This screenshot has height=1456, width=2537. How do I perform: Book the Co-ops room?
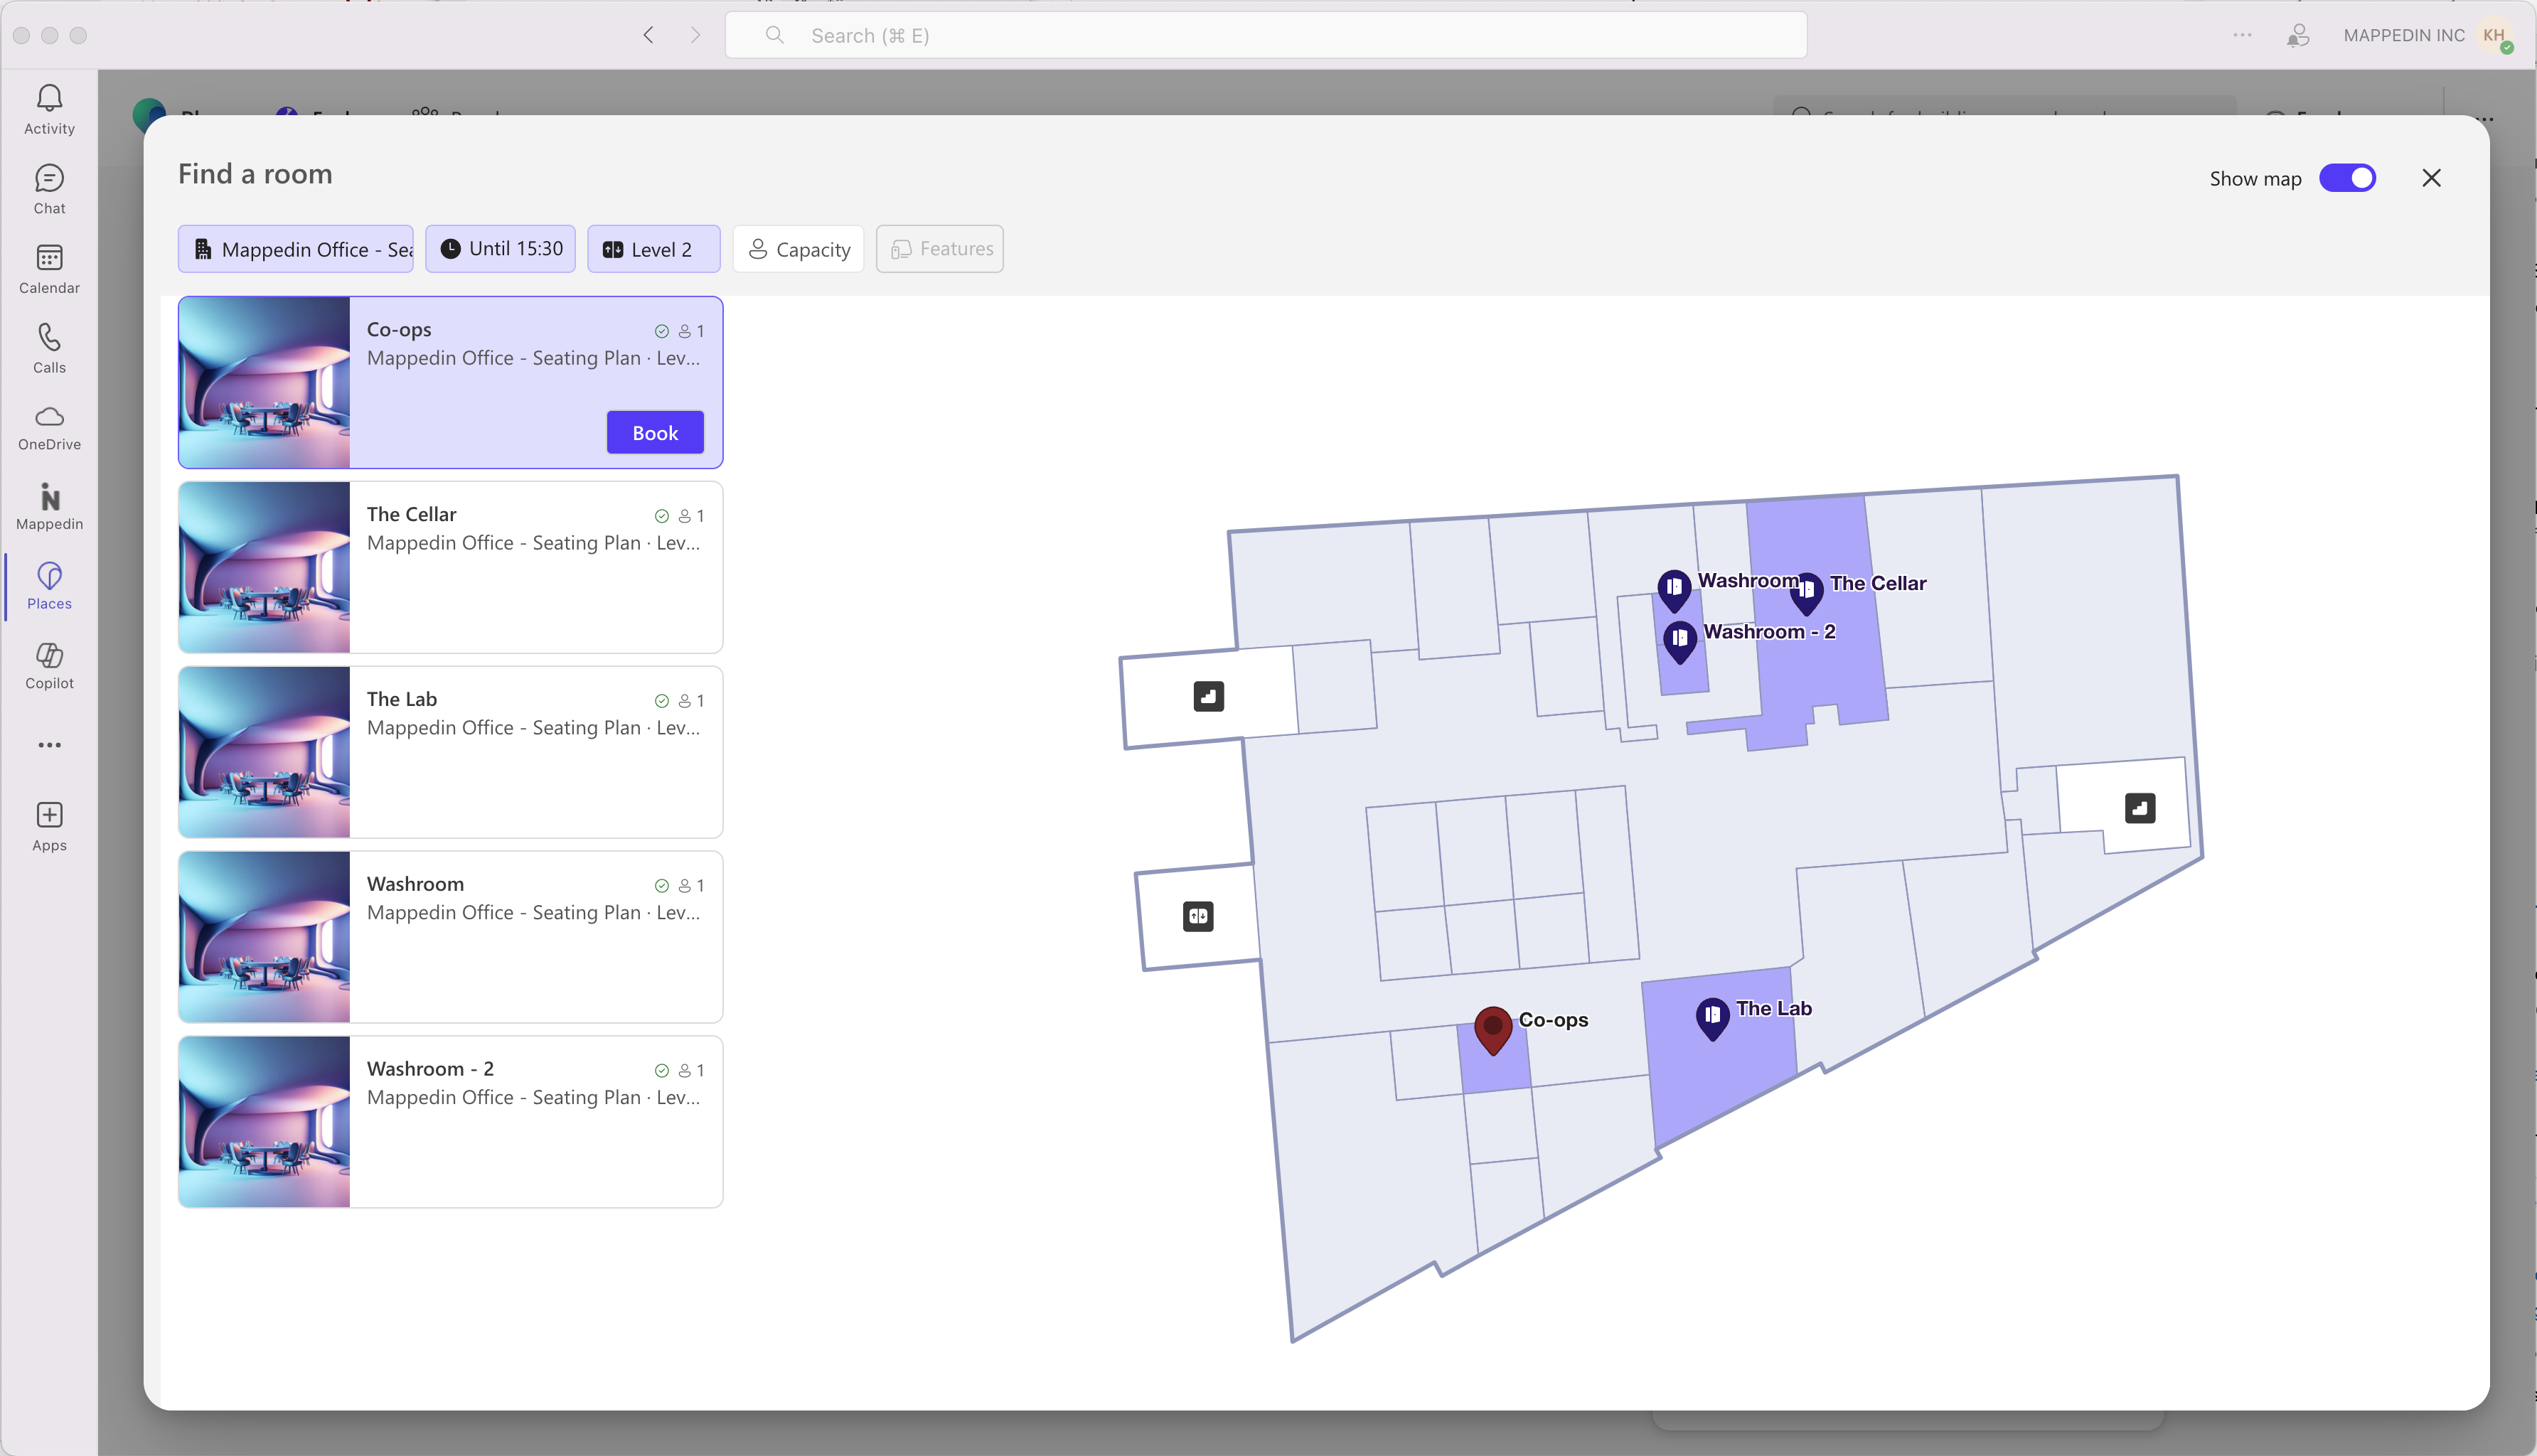click(655, 432)
